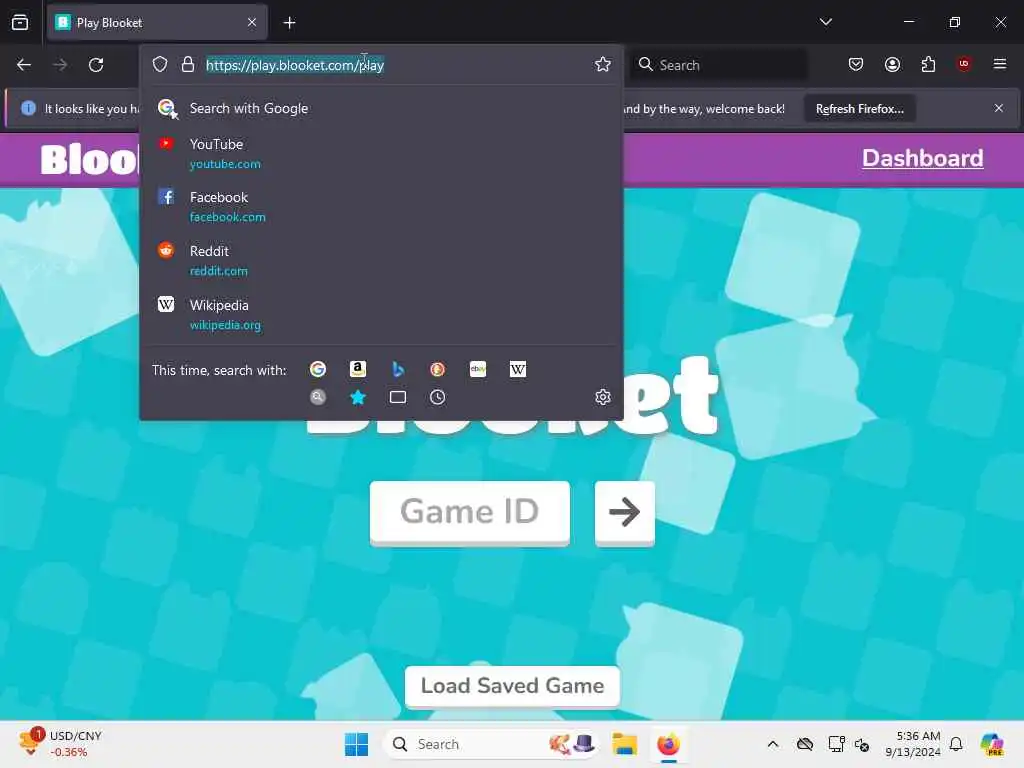Open the network and display tray icon
The width and height of the screenshot is (1024, 768).
tap(836, 744)
